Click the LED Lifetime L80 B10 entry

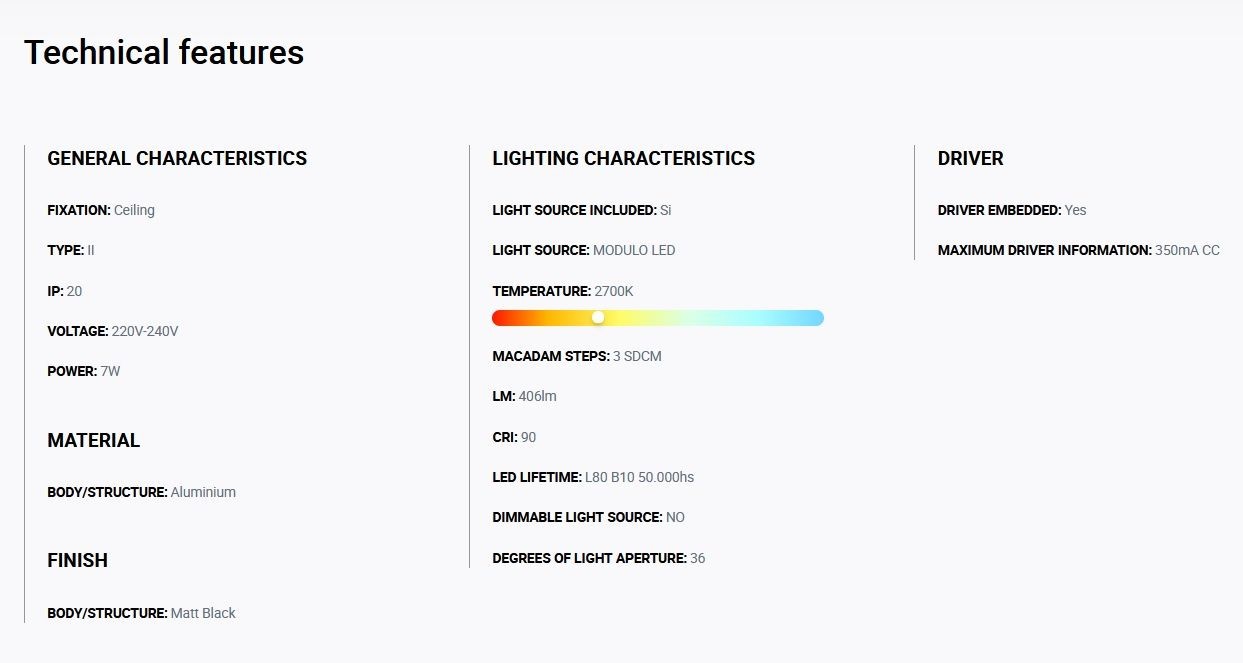tap(593, 477)
